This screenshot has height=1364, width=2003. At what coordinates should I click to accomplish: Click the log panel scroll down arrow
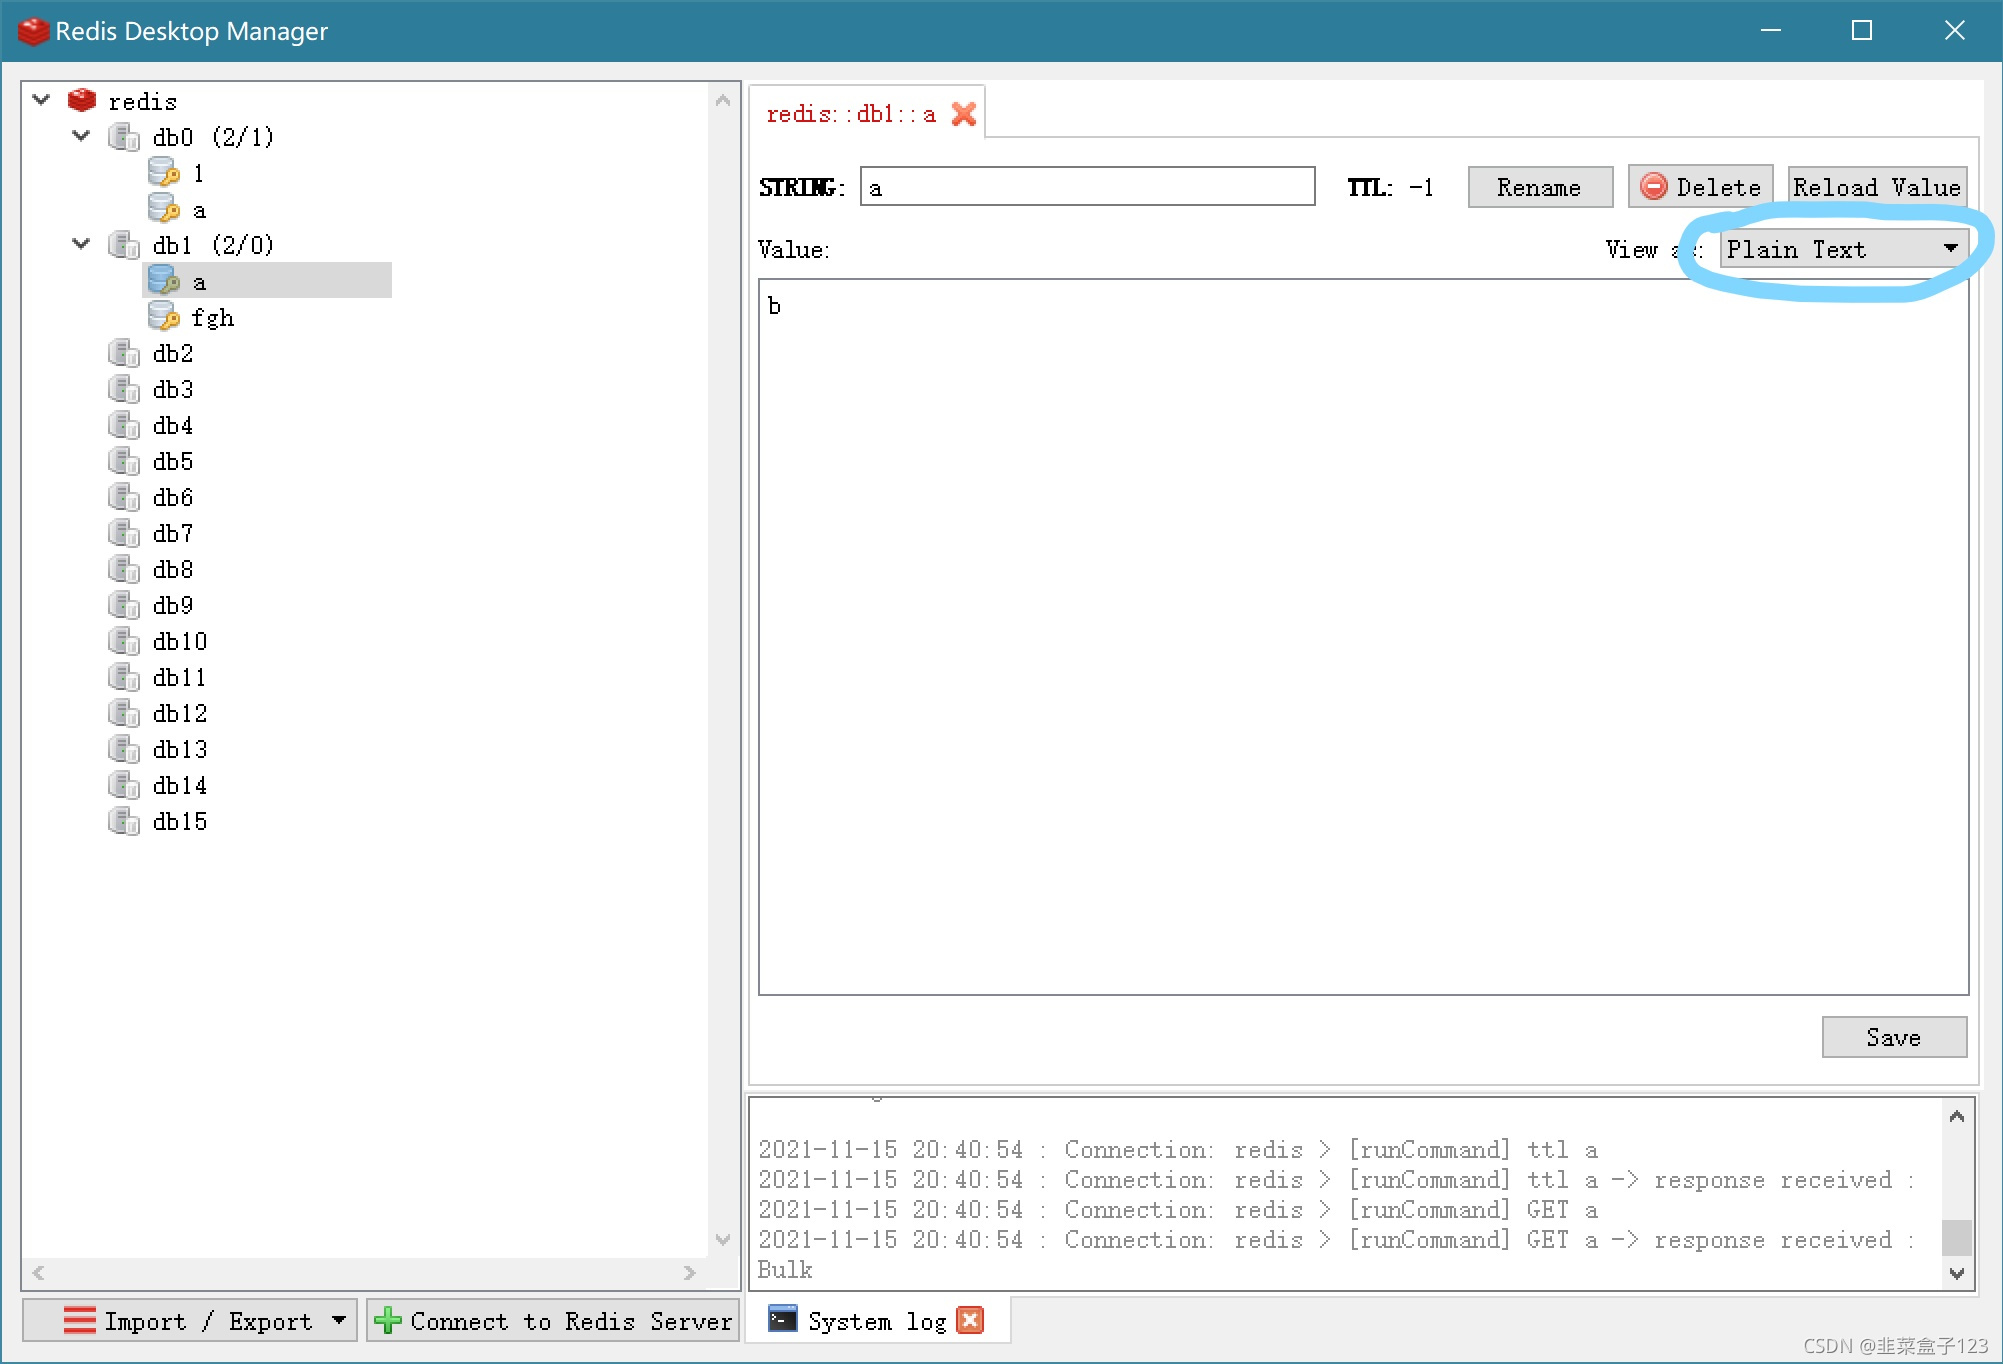point(1957,1274)
